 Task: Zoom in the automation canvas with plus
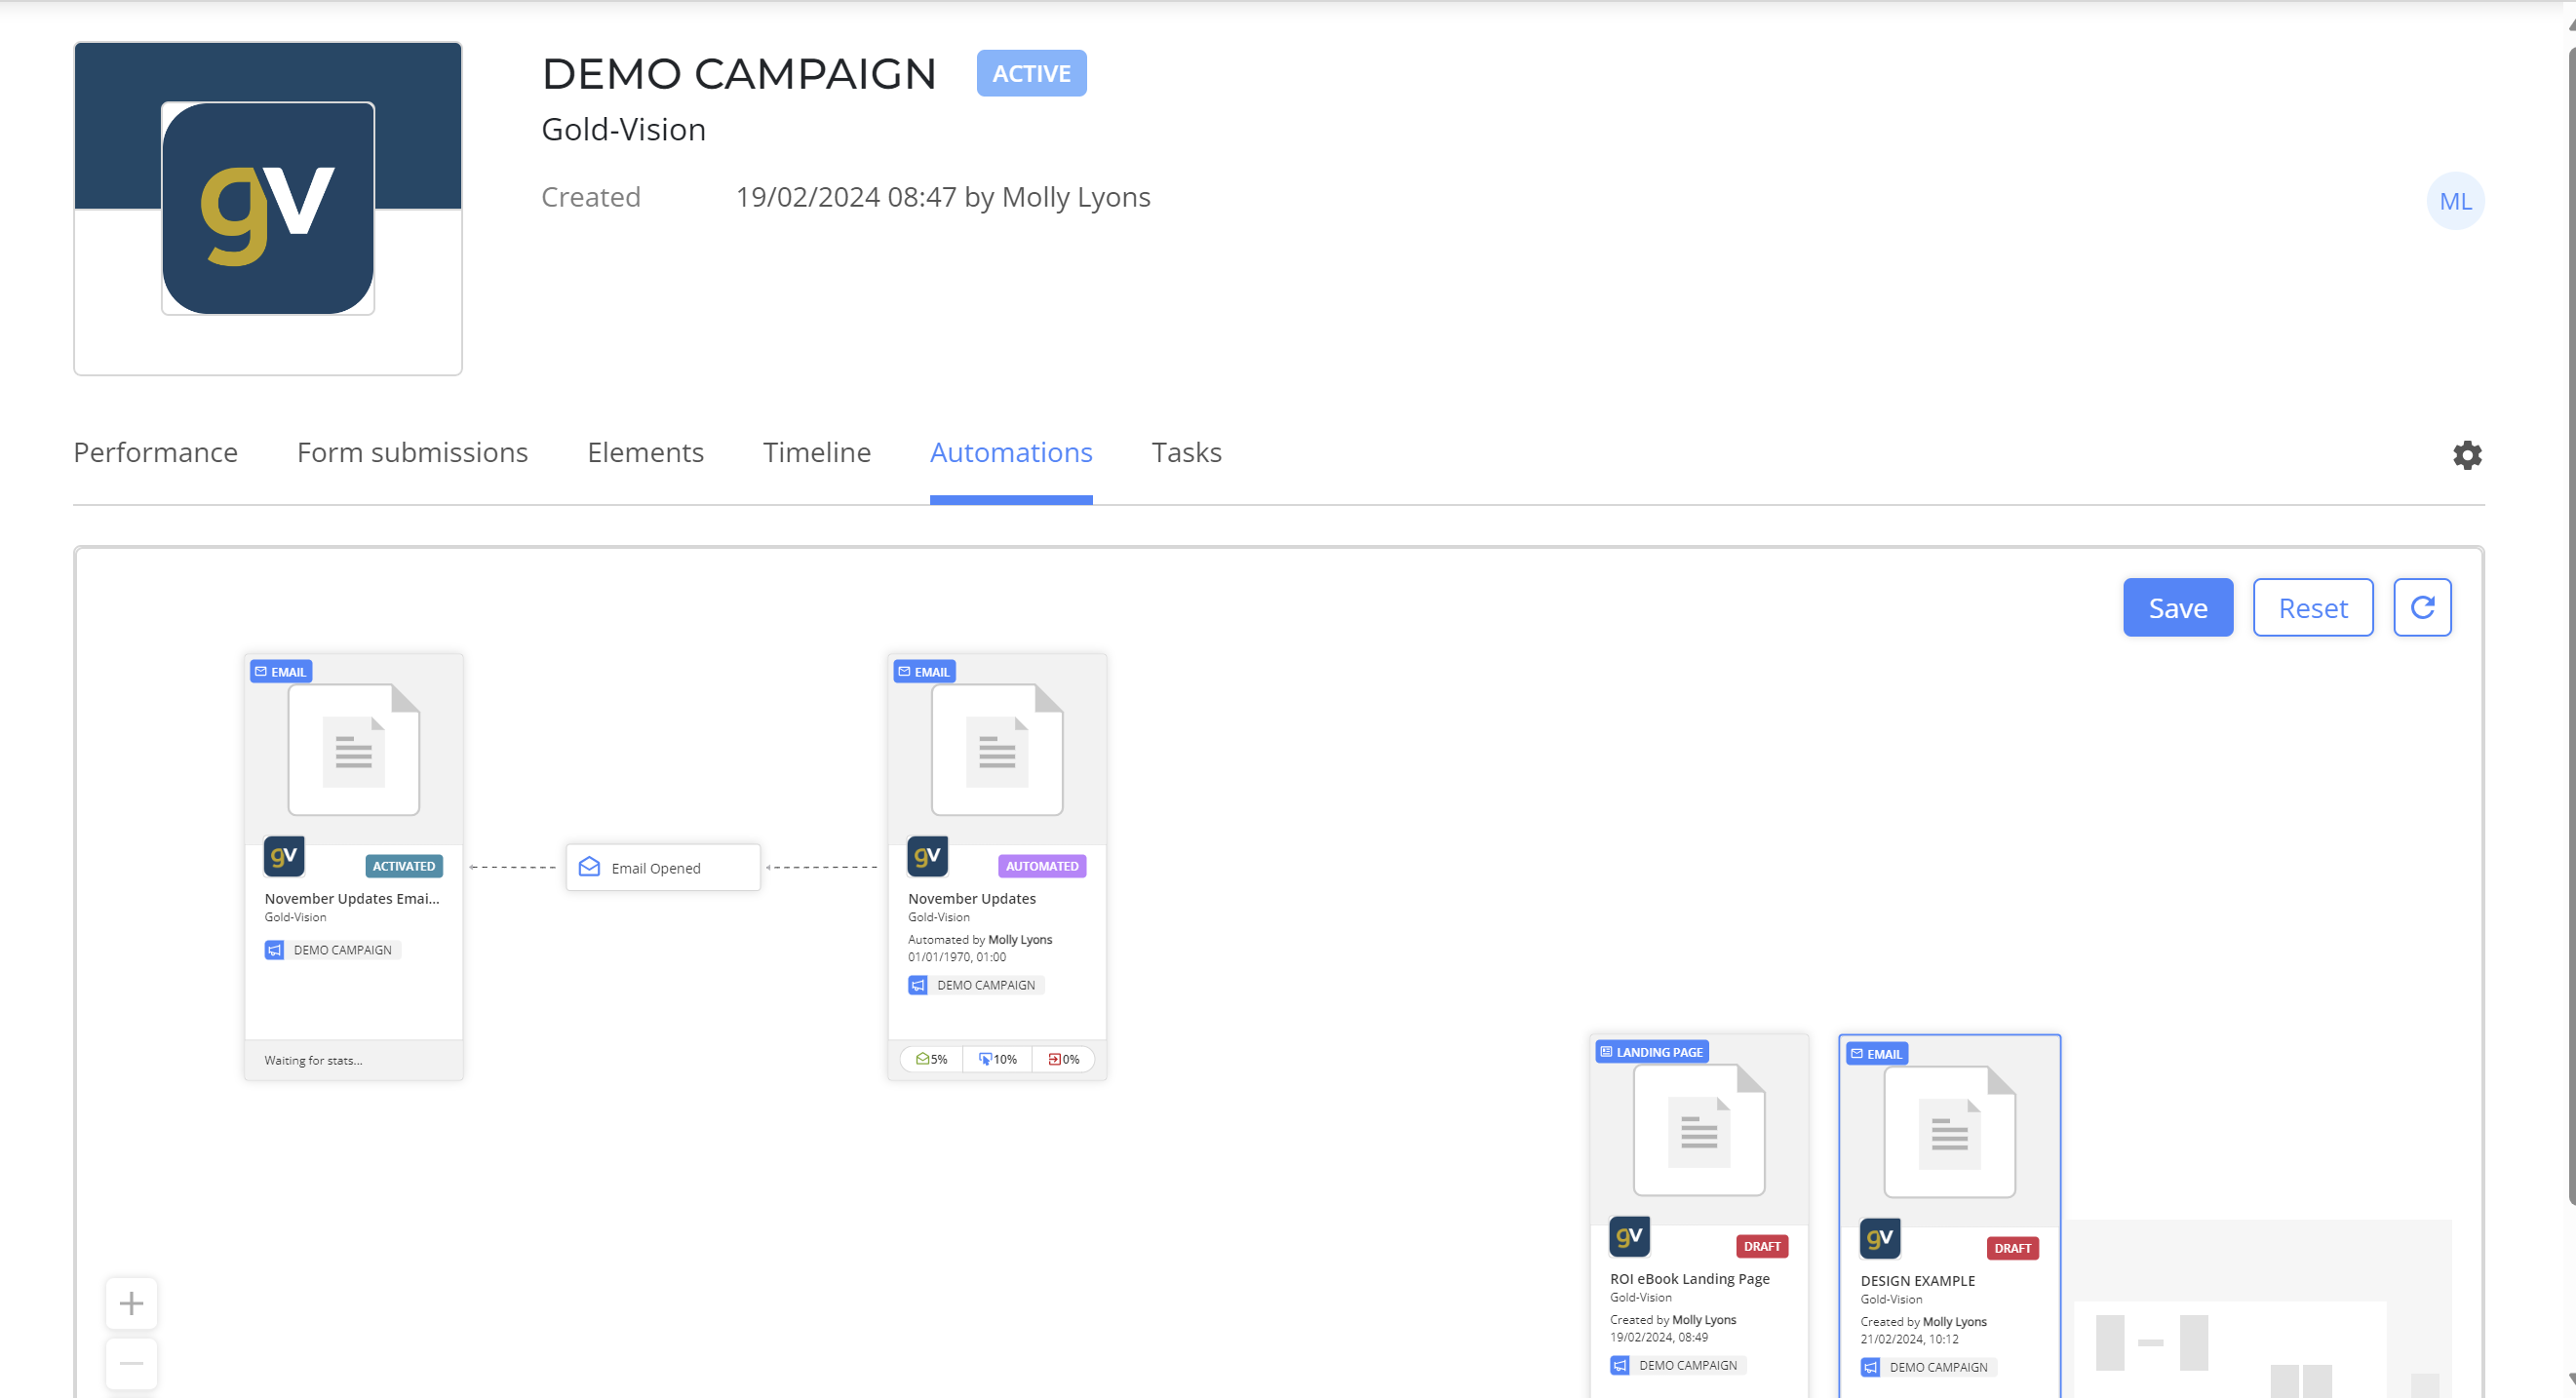pyautogui.click(x=131, y=1303)
